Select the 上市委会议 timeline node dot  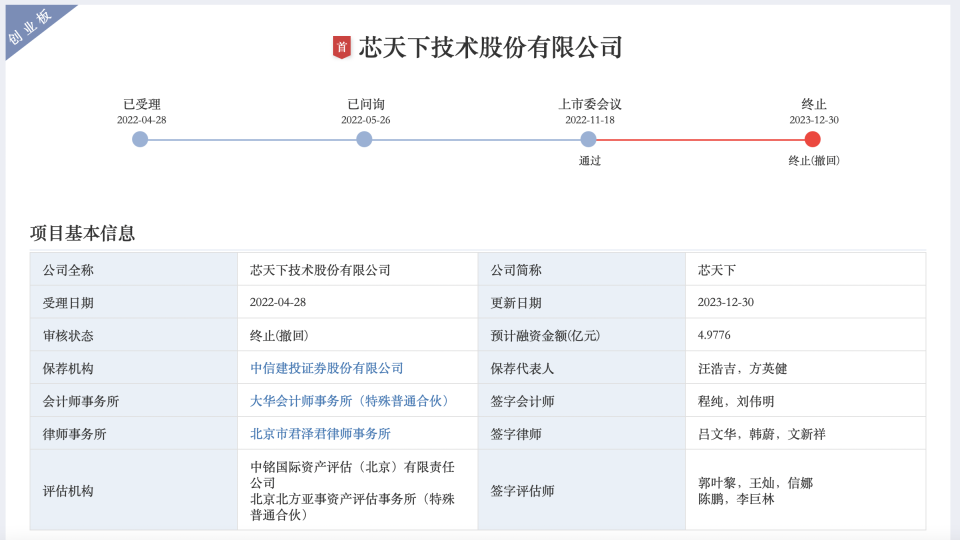[588, 140]
